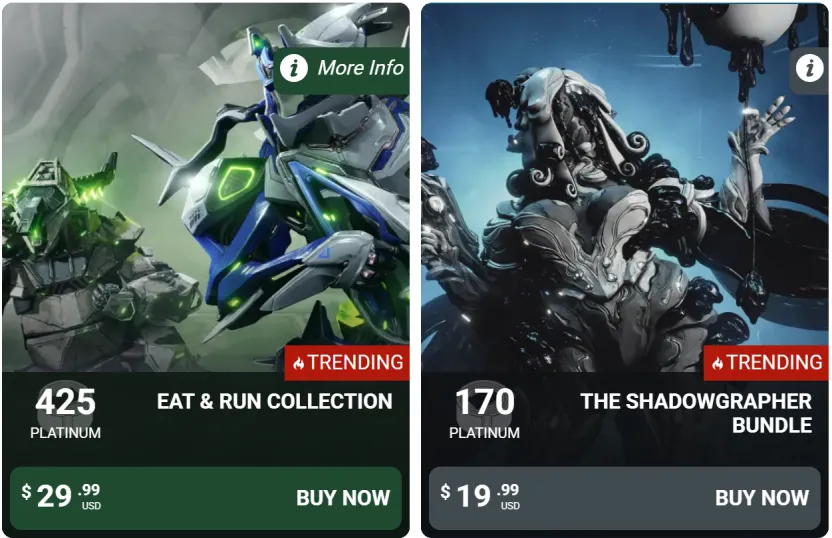
Task: Open The Shadowgrapher Bundle title
Action: pos(696,413)
